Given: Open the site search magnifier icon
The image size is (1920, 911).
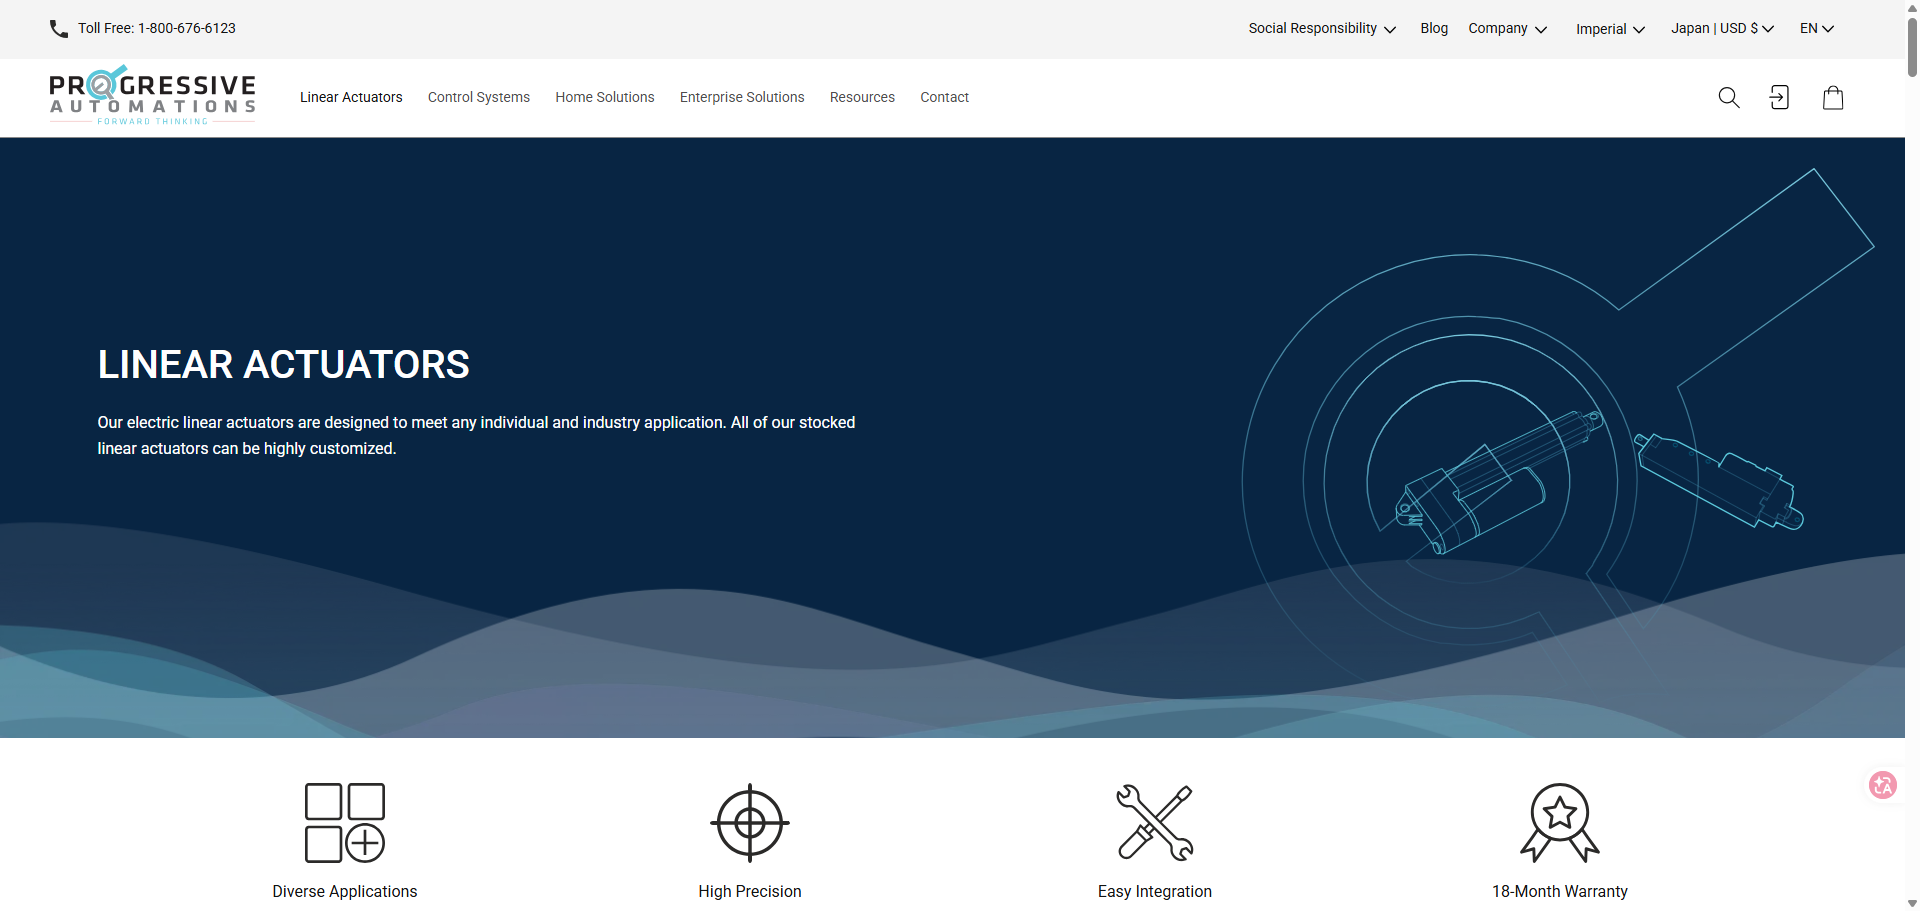Looking at the screenshot, I should coord(1728,97).
